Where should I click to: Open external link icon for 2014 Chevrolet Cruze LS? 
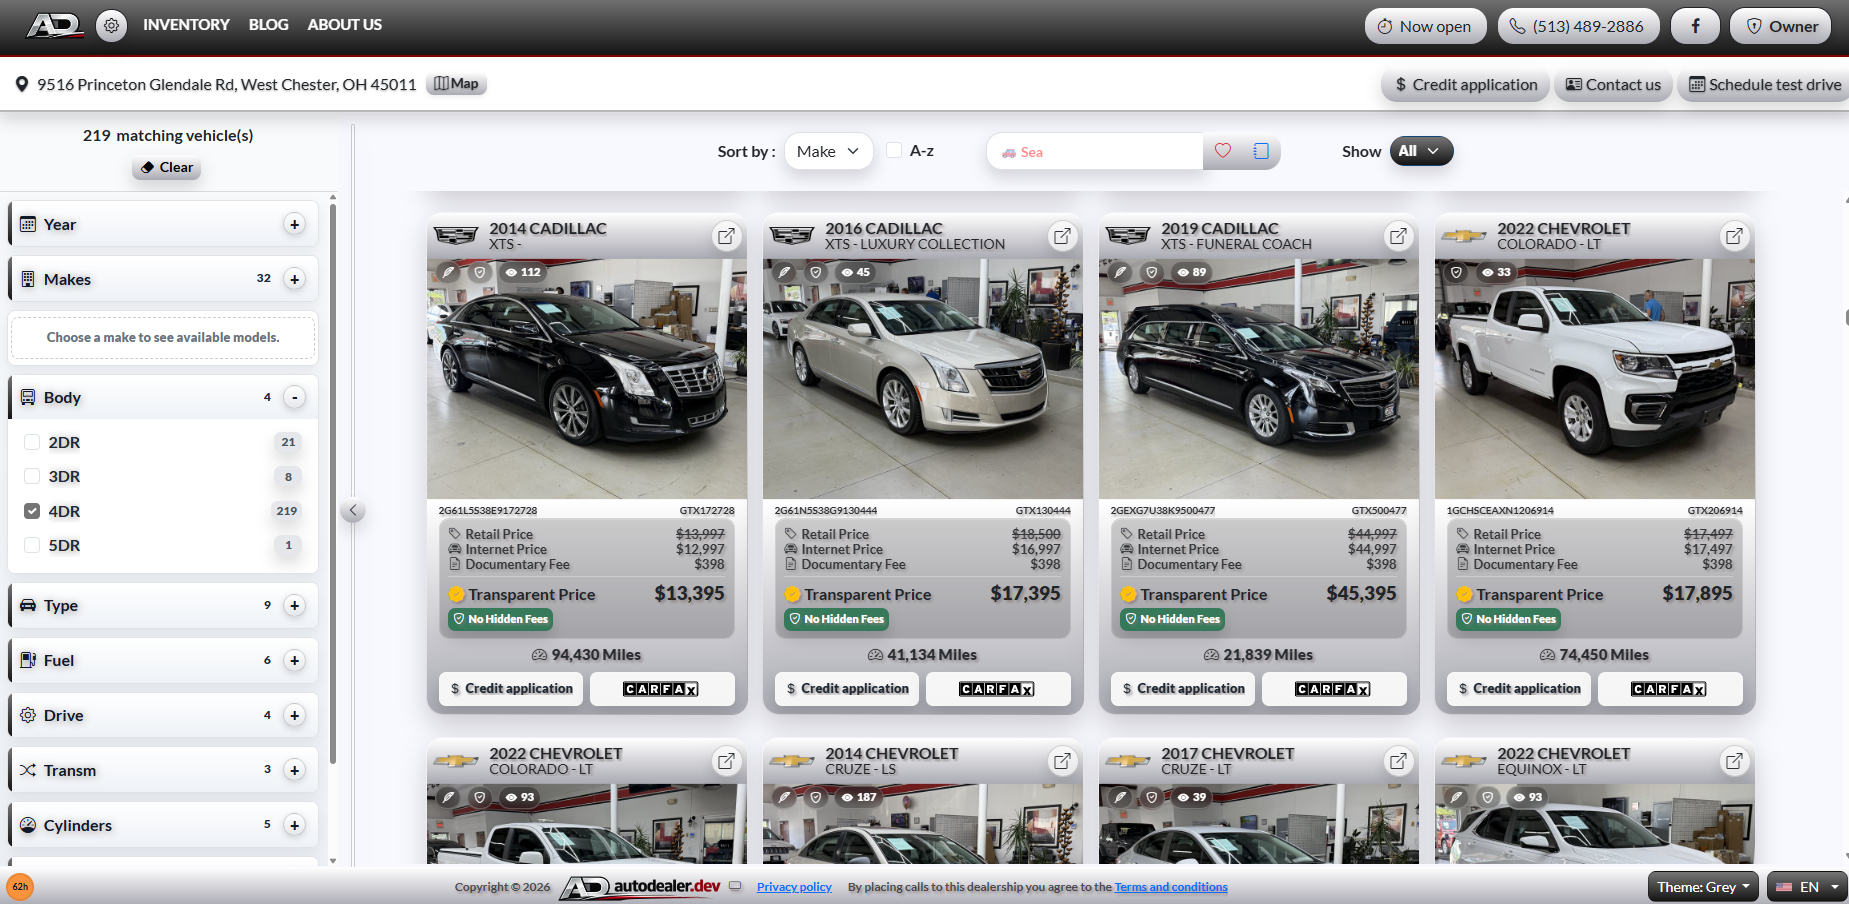1062,761
